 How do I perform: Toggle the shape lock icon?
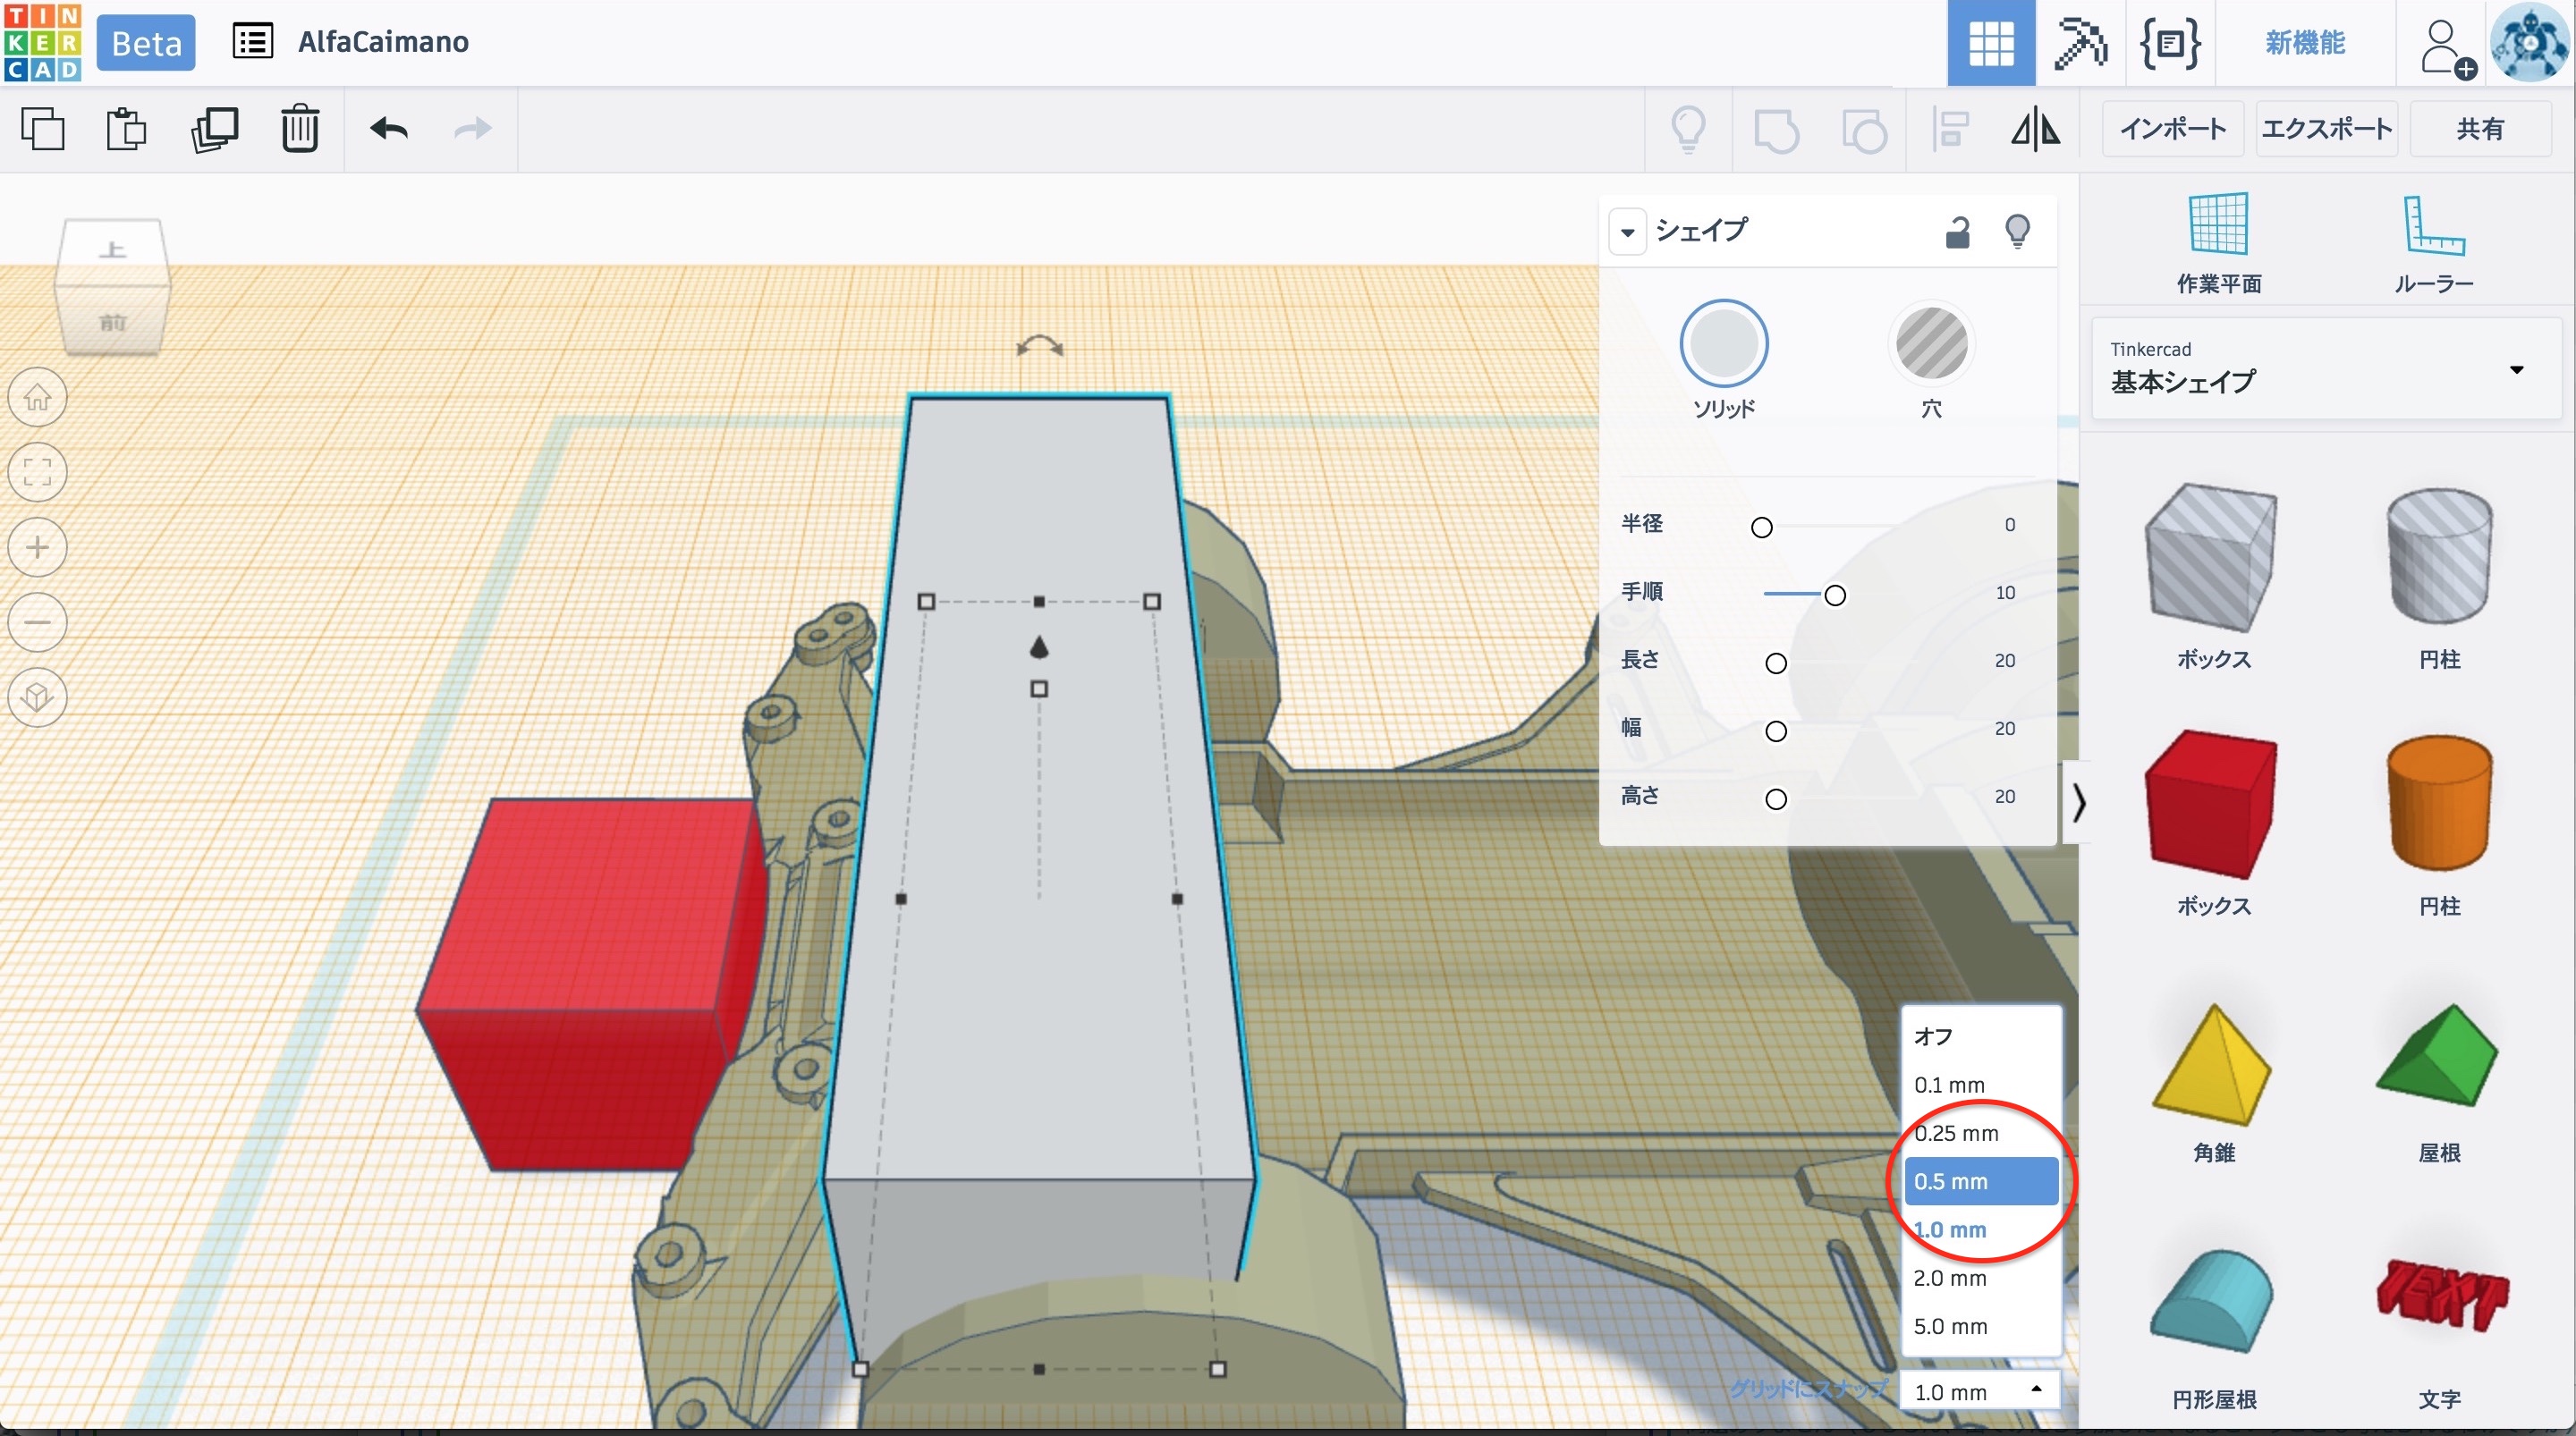tap(1957, 232)
